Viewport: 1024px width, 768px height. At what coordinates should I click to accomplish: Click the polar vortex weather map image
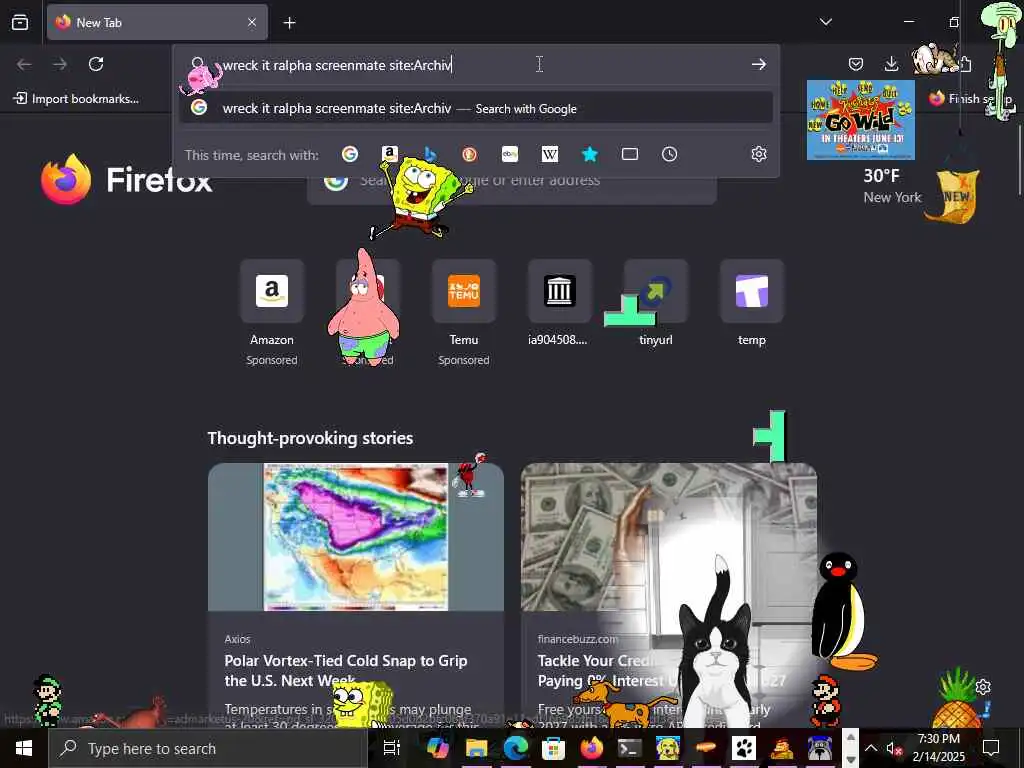(356, 537)
